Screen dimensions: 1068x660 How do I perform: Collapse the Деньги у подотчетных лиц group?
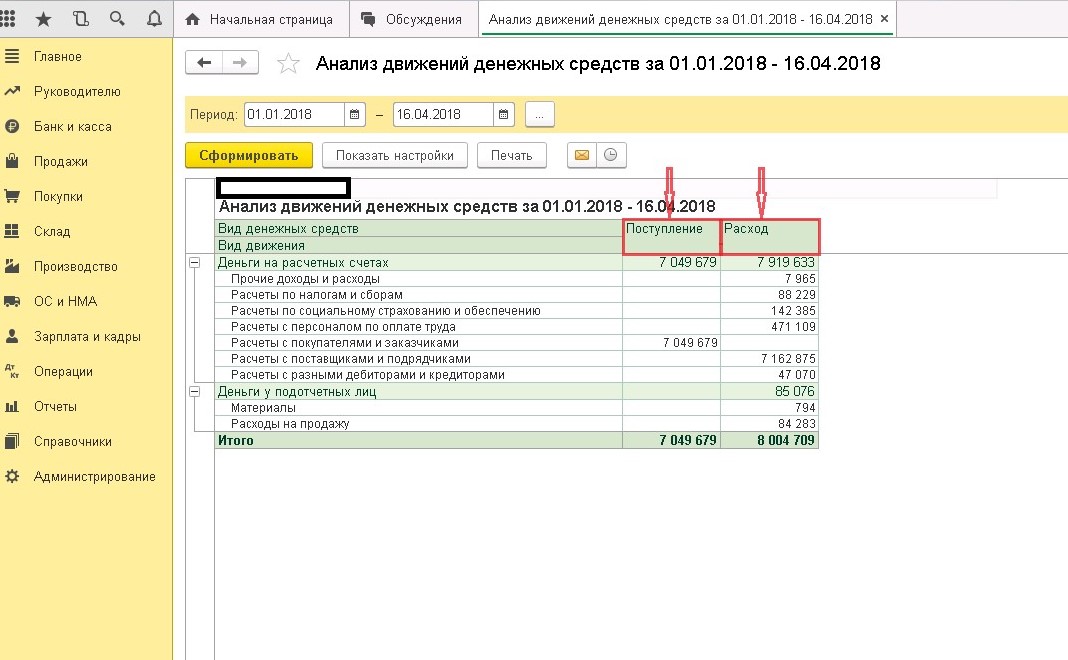click(195, 392)
